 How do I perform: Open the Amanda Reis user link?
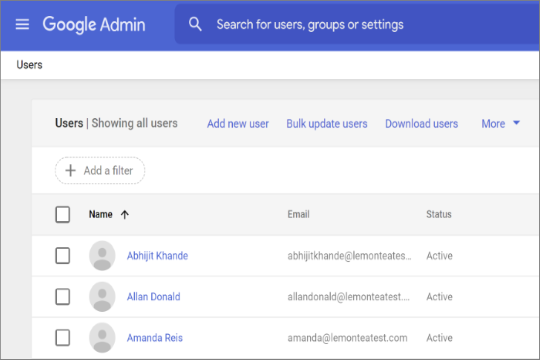coord(155,338)
